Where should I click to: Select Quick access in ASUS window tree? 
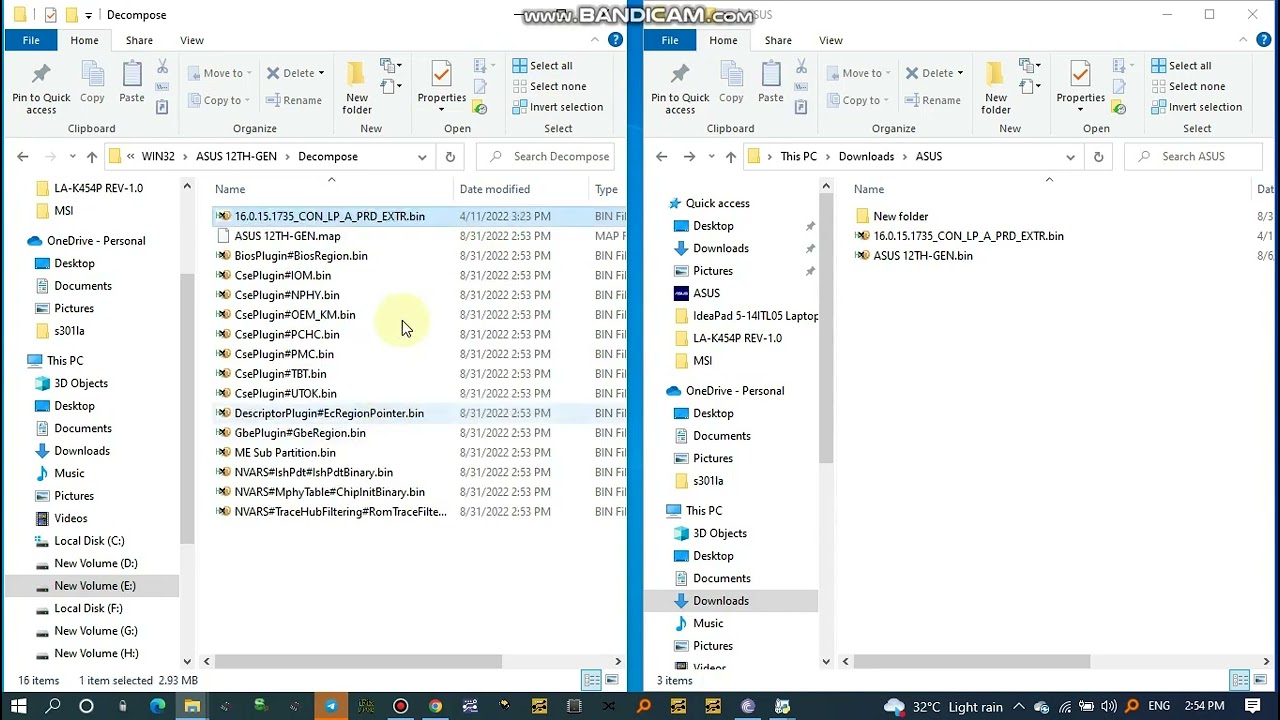717,203
